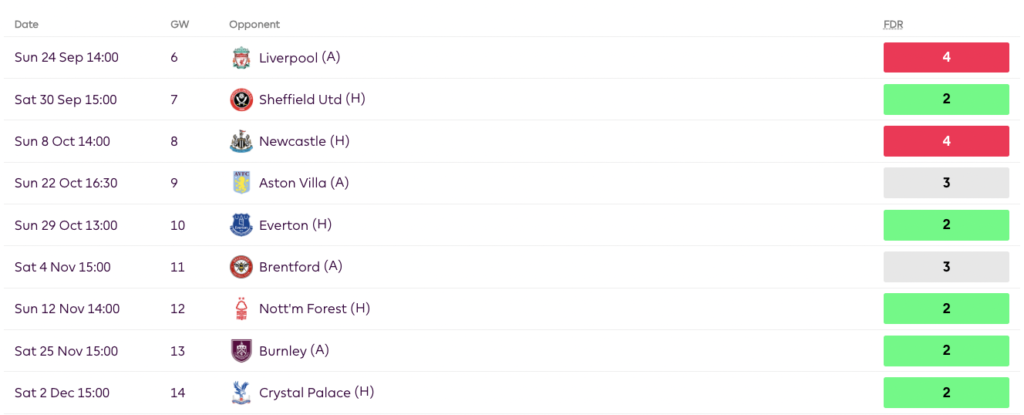Open the Liverpool (A) fixture link

tap(299, 58)
